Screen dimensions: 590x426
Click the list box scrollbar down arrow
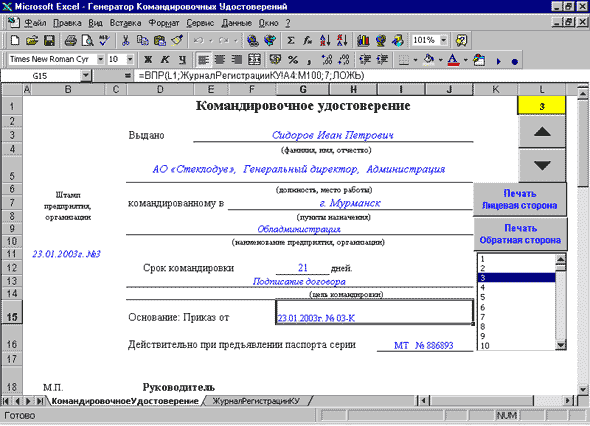tap(561, 345)
